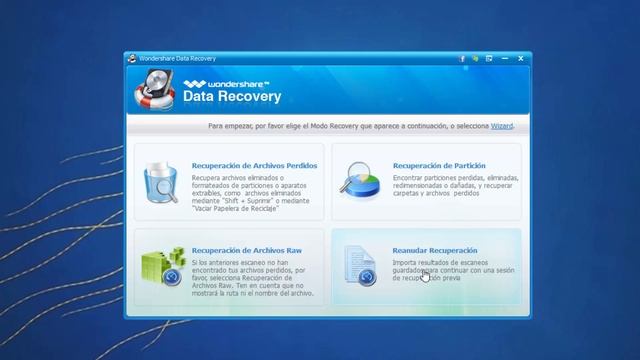
Task: Open the menu icon left of minimize
Action: [489, 59]
